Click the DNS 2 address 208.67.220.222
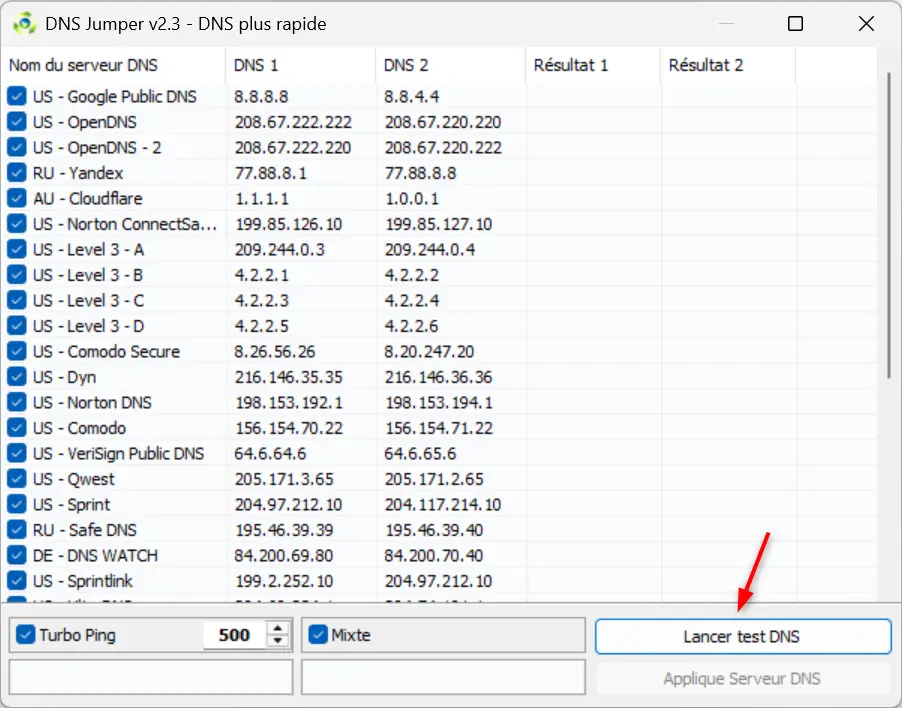The width and height of the screenshot is (902, 708). pyautogui.click(x=443, y=147)
